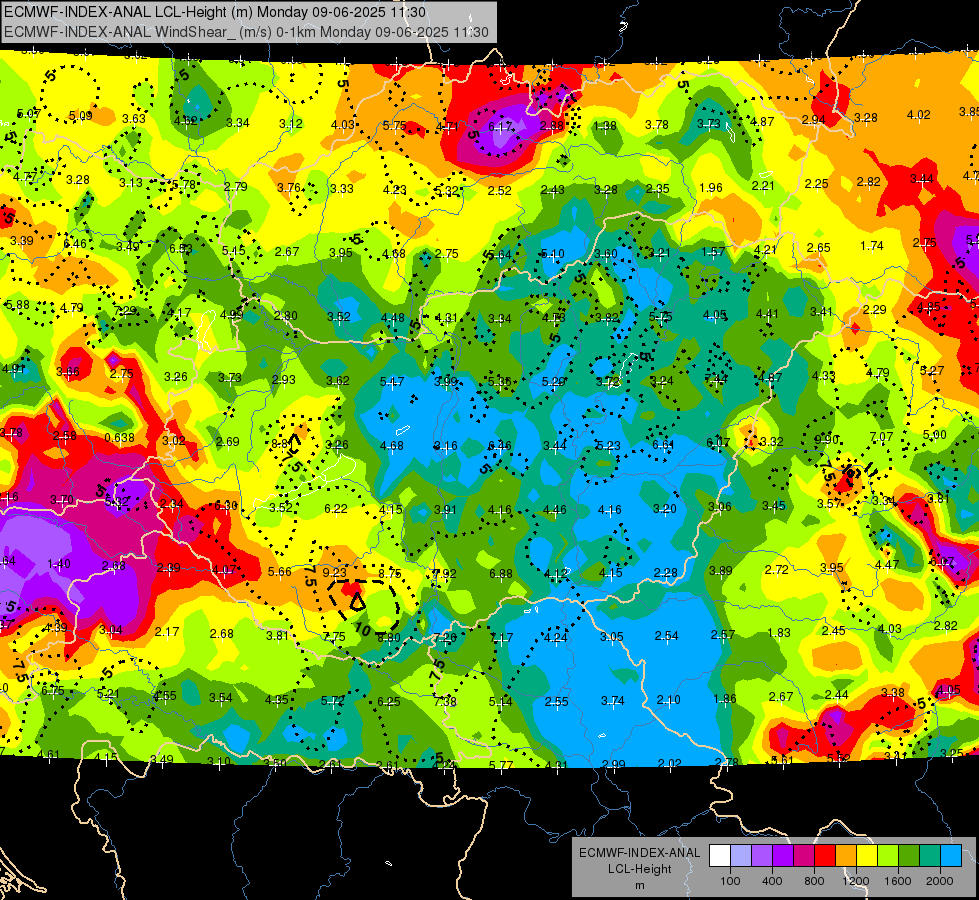
Task: Click the white swatch in the LCL-Height legend
Action: [720, 856]
